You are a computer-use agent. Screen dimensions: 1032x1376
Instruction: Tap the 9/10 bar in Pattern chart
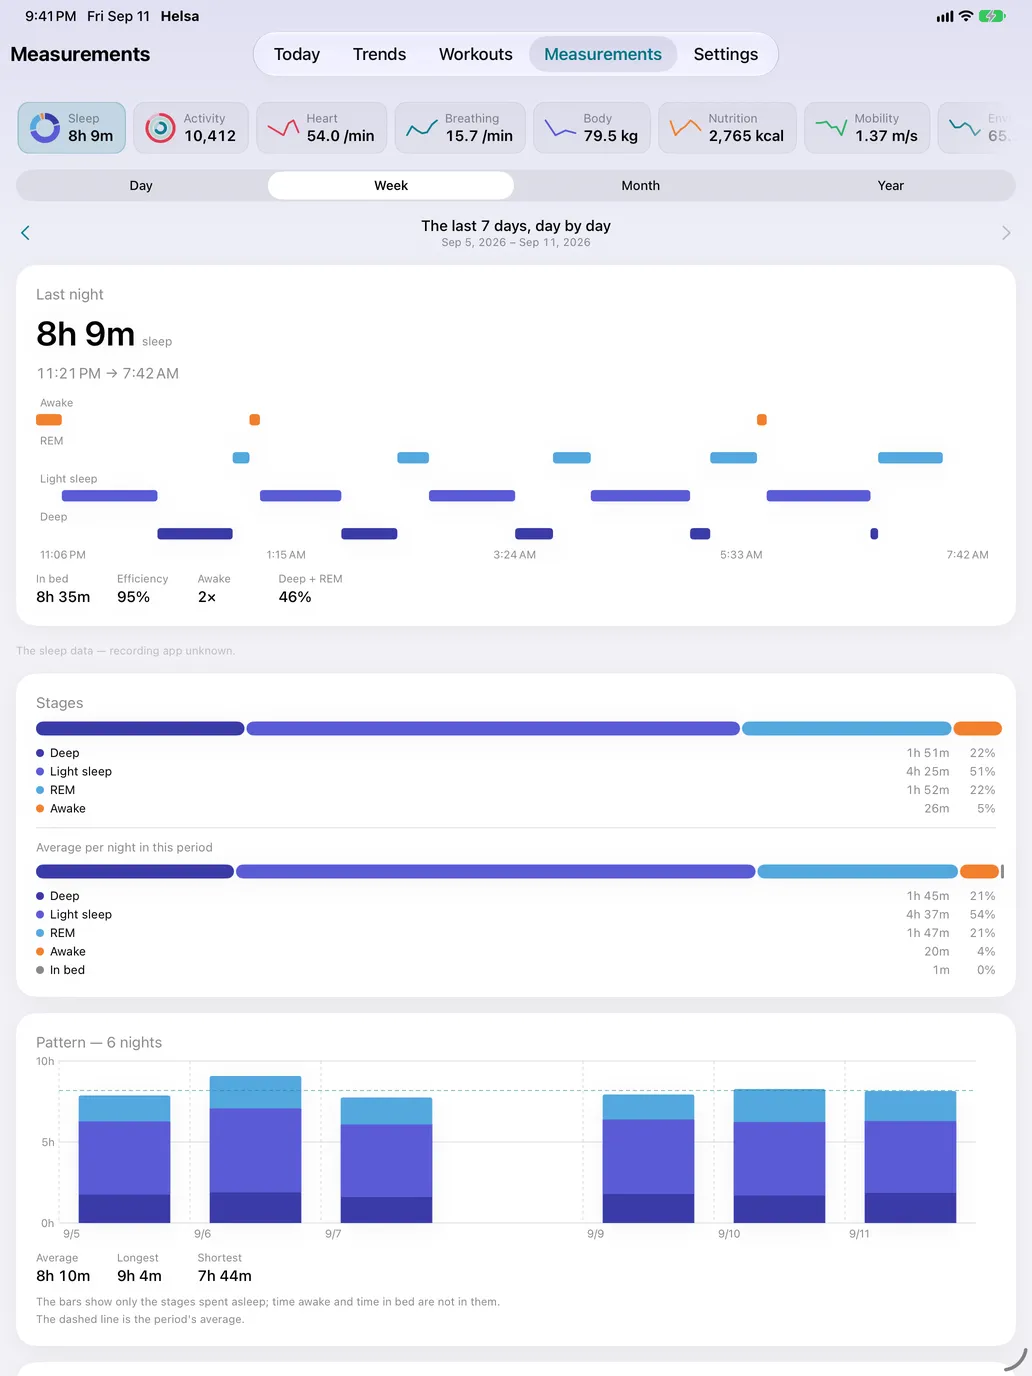click(x=779, y=1156)
